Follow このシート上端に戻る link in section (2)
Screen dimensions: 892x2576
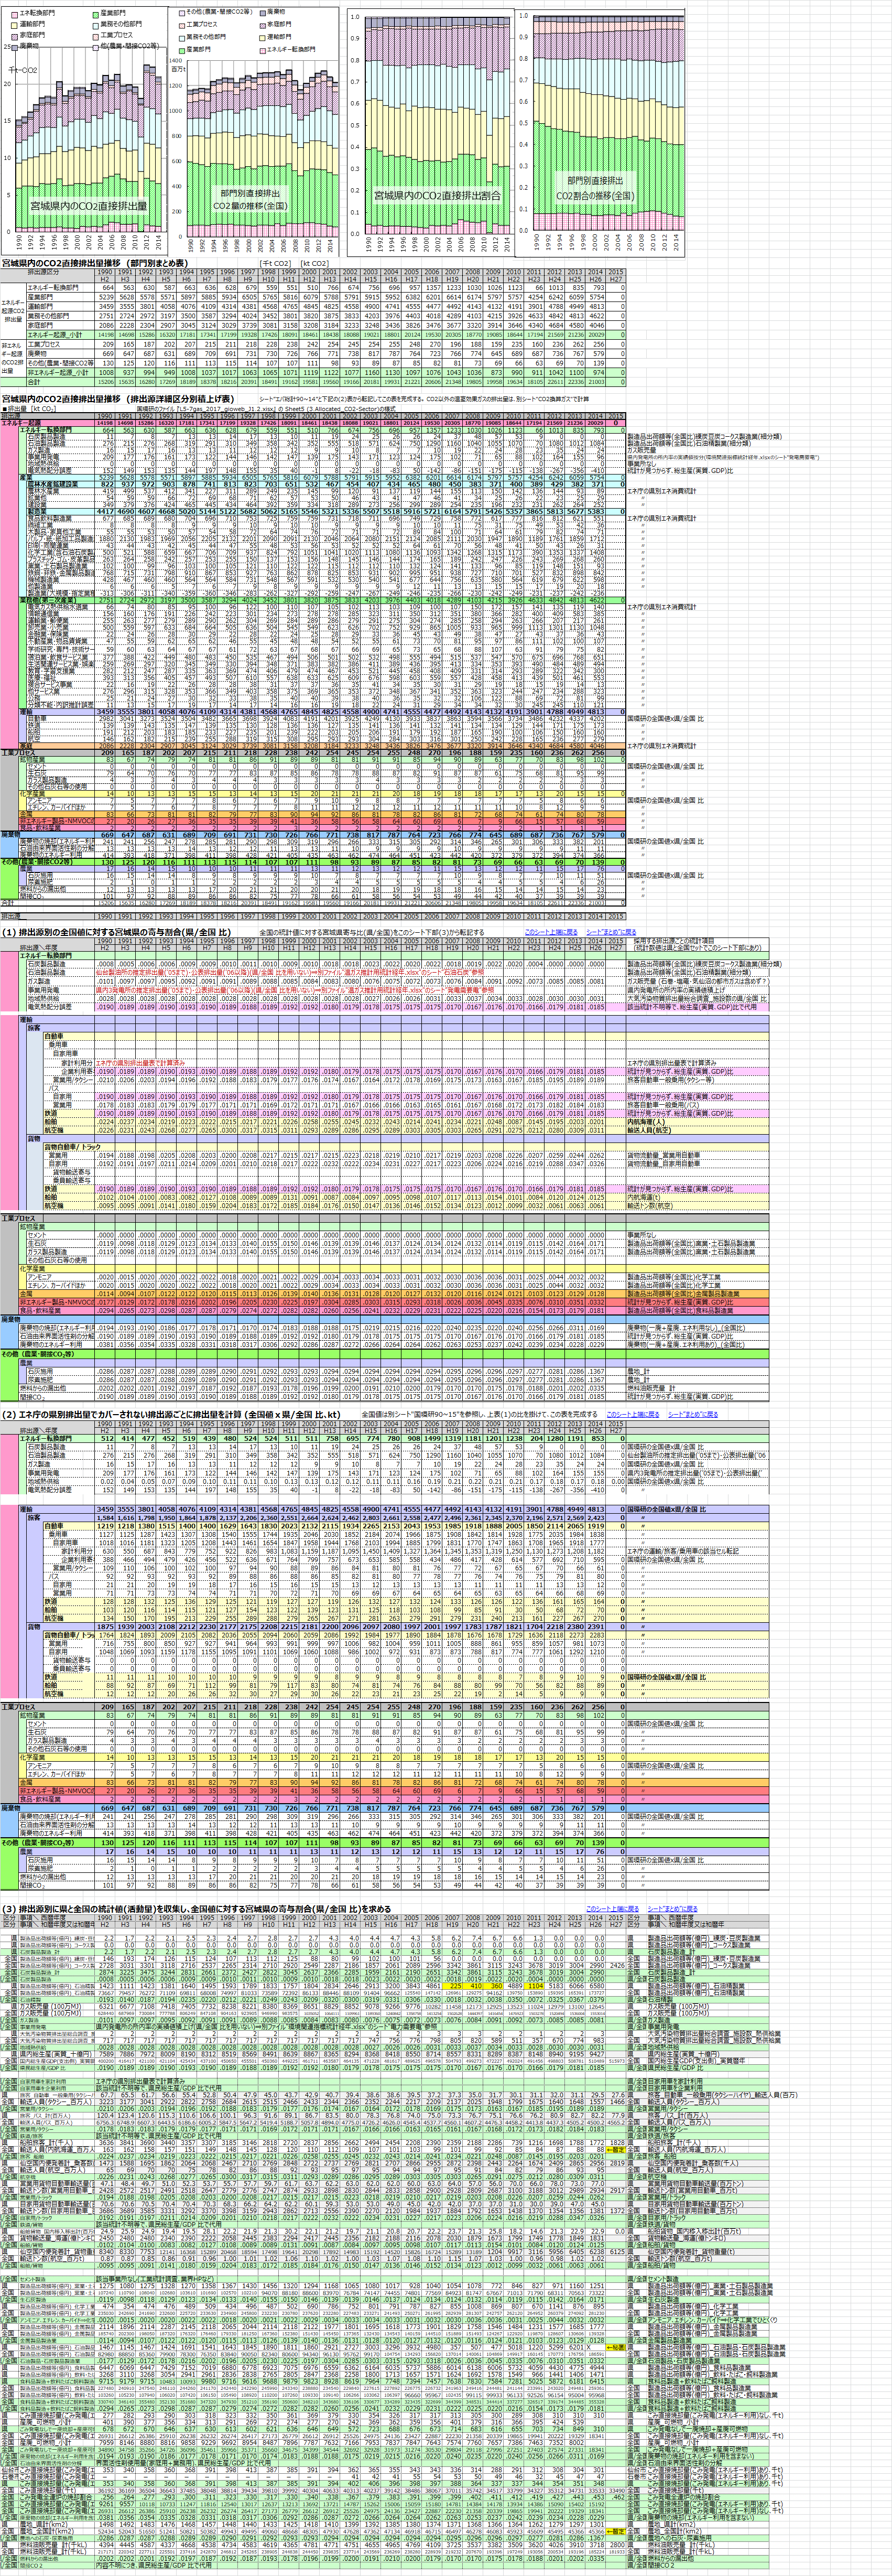click(x=633, y=1415)
